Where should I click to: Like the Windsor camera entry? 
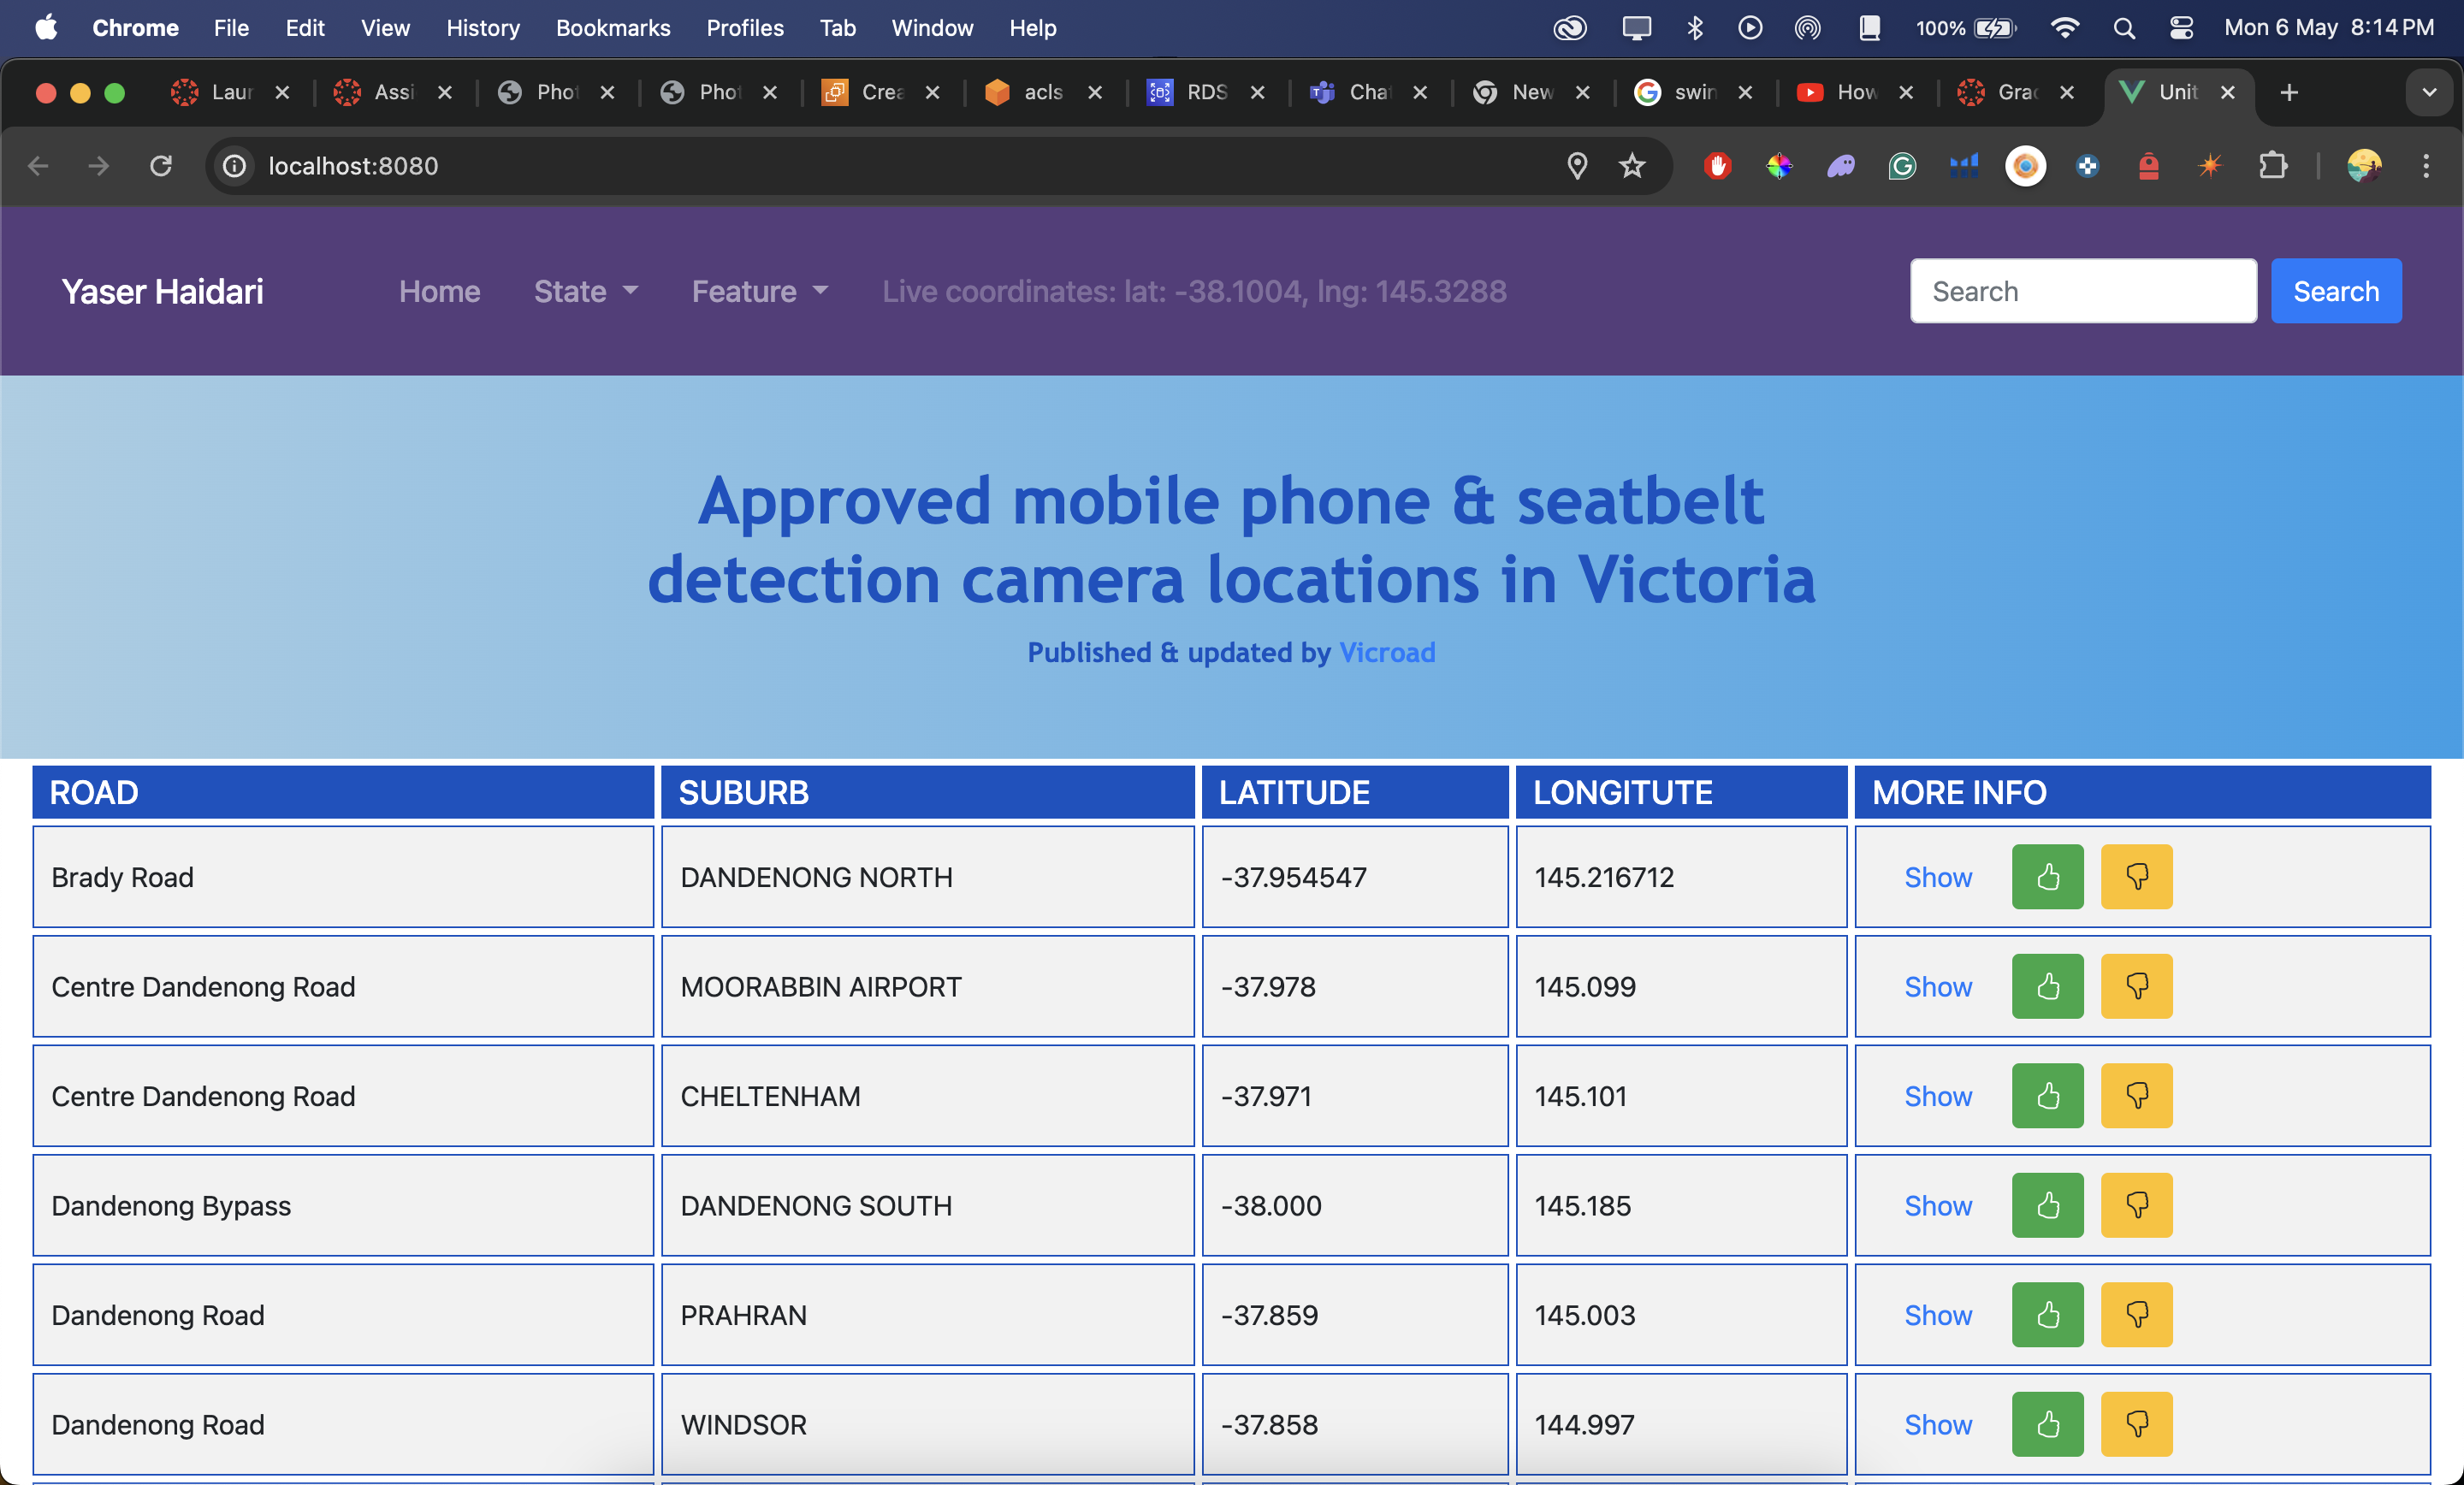coord(2047,1424)
